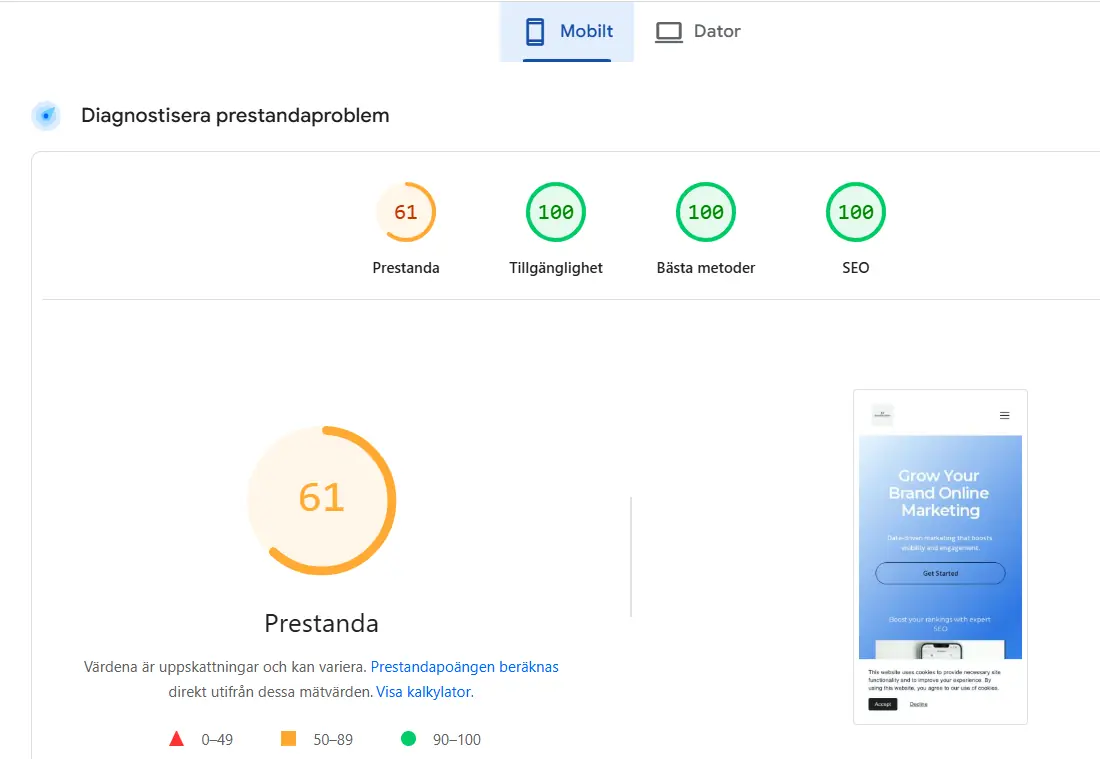The width and height of the screenshot is (1100, 759).
Task: Click the Bästa metoder score circle
Action: tap(705, 211)
